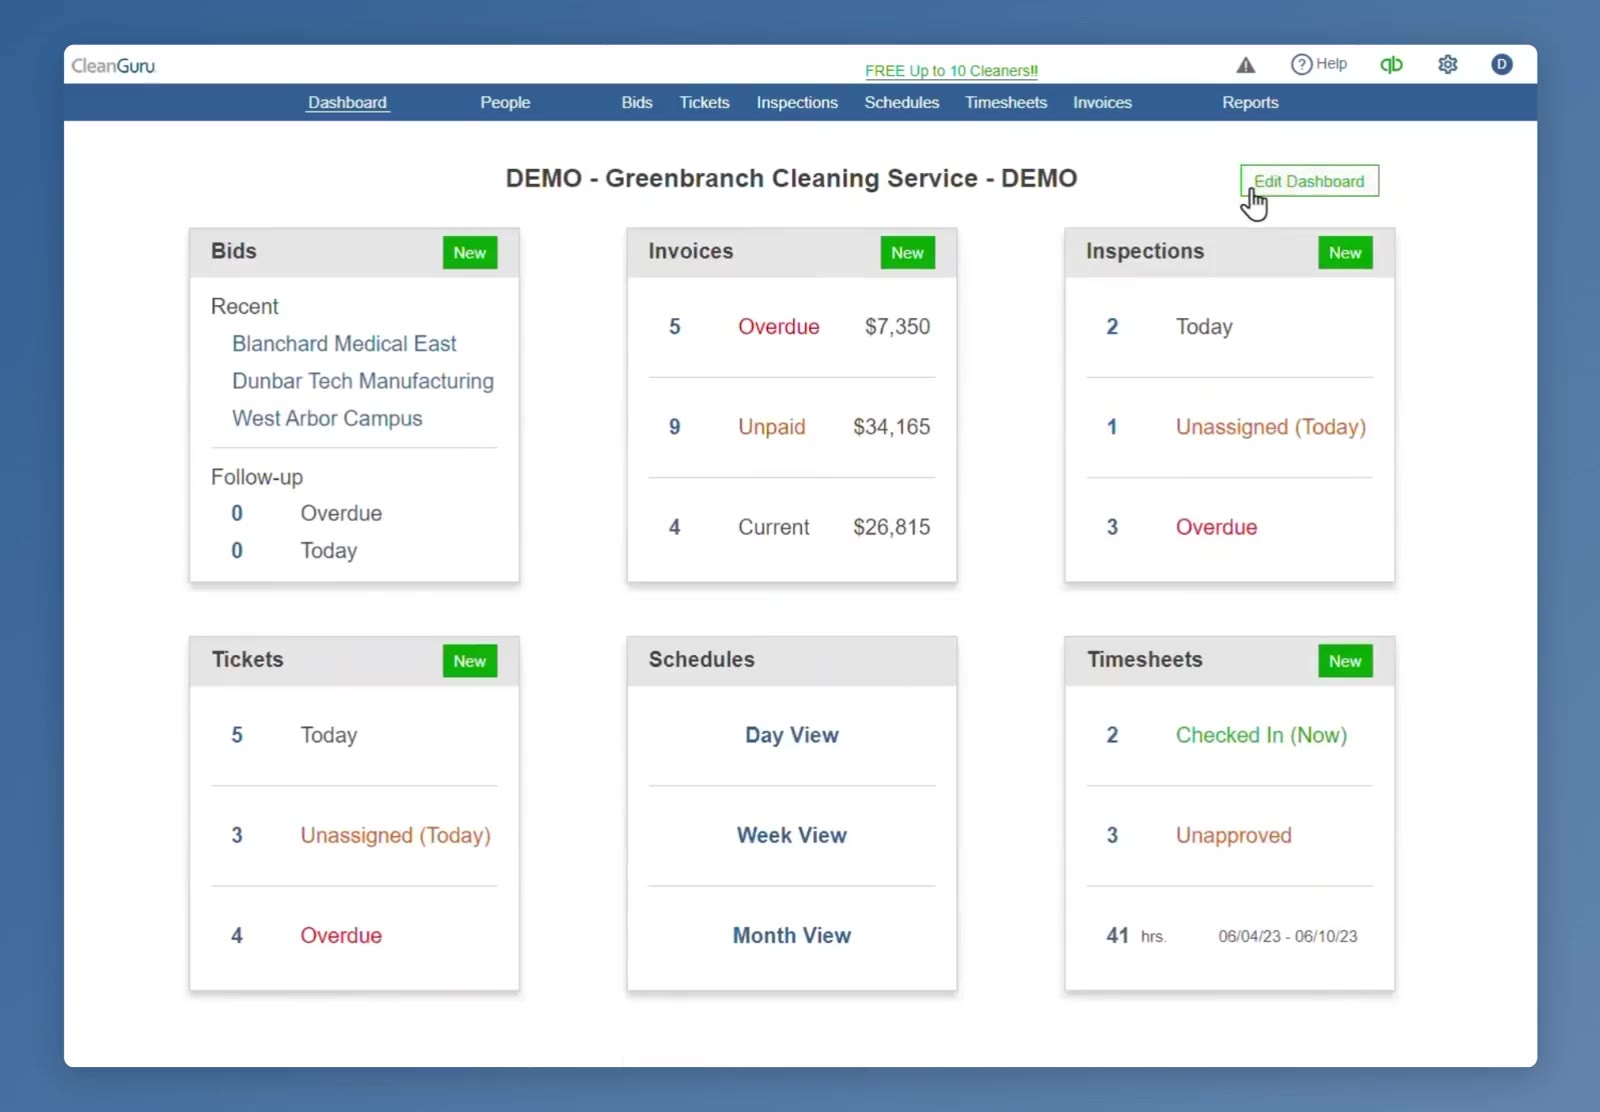
Task: Open the Schedules menu item
Action: click(902, 102)
